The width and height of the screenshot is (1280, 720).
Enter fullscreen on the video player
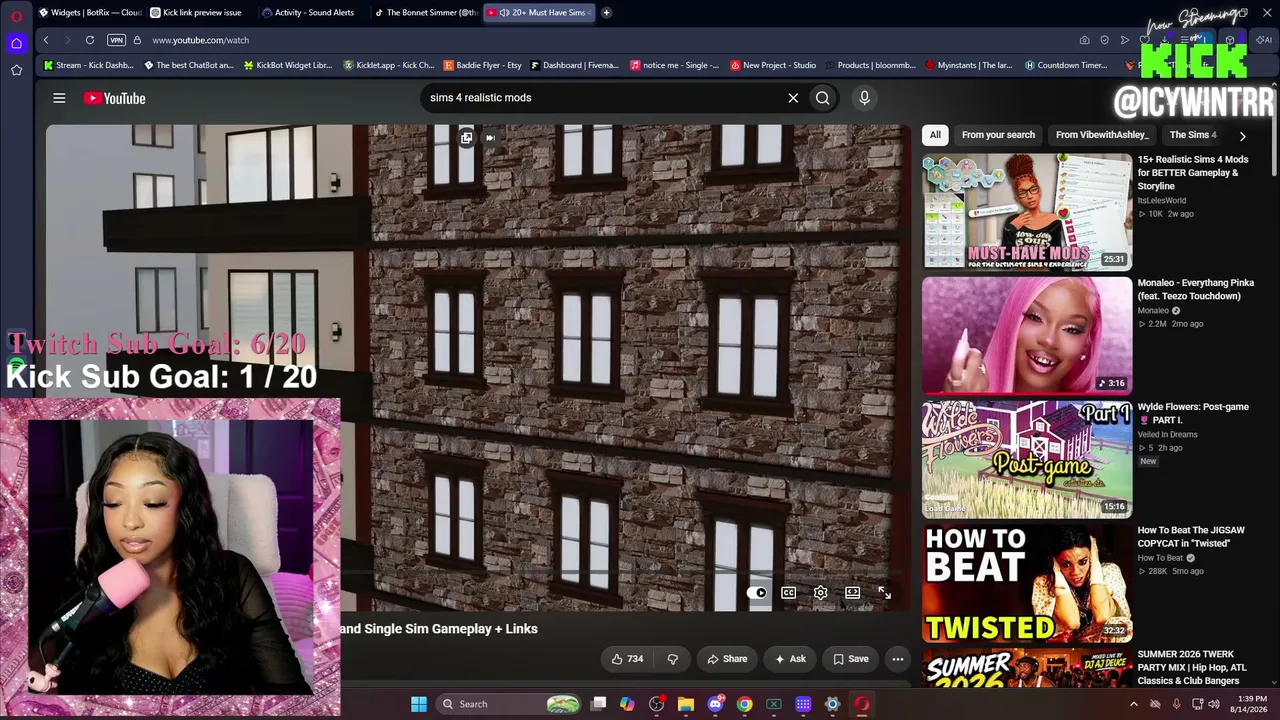(884, 593)
